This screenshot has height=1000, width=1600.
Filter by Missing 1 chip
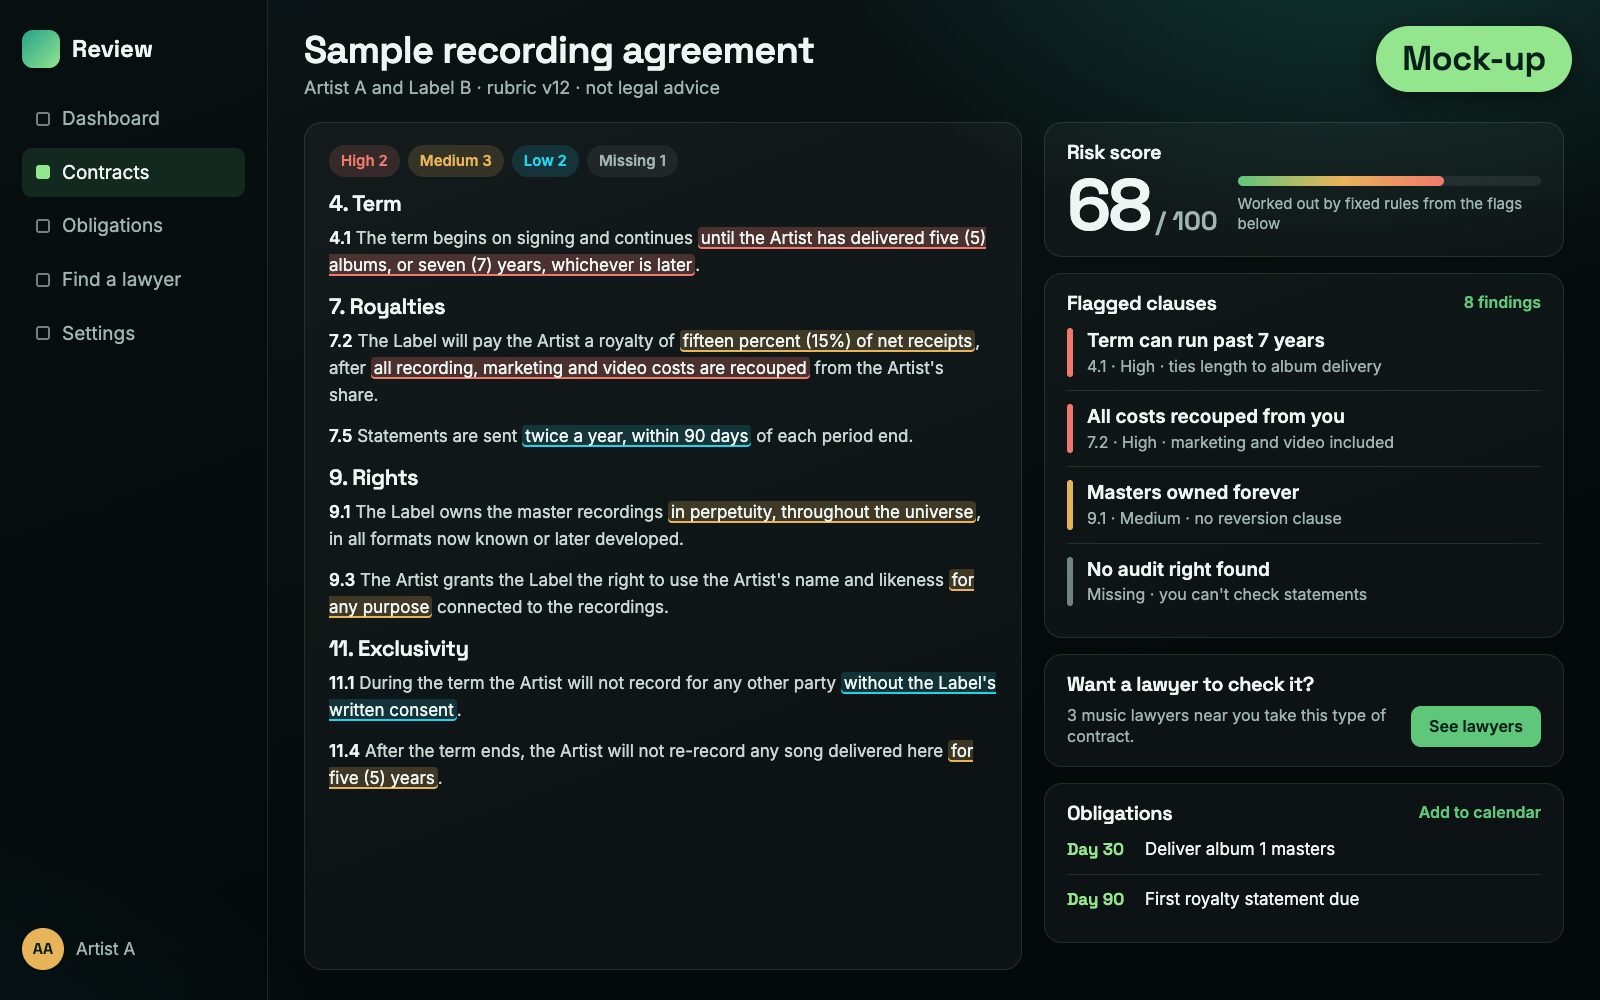(x=632, y=161)
